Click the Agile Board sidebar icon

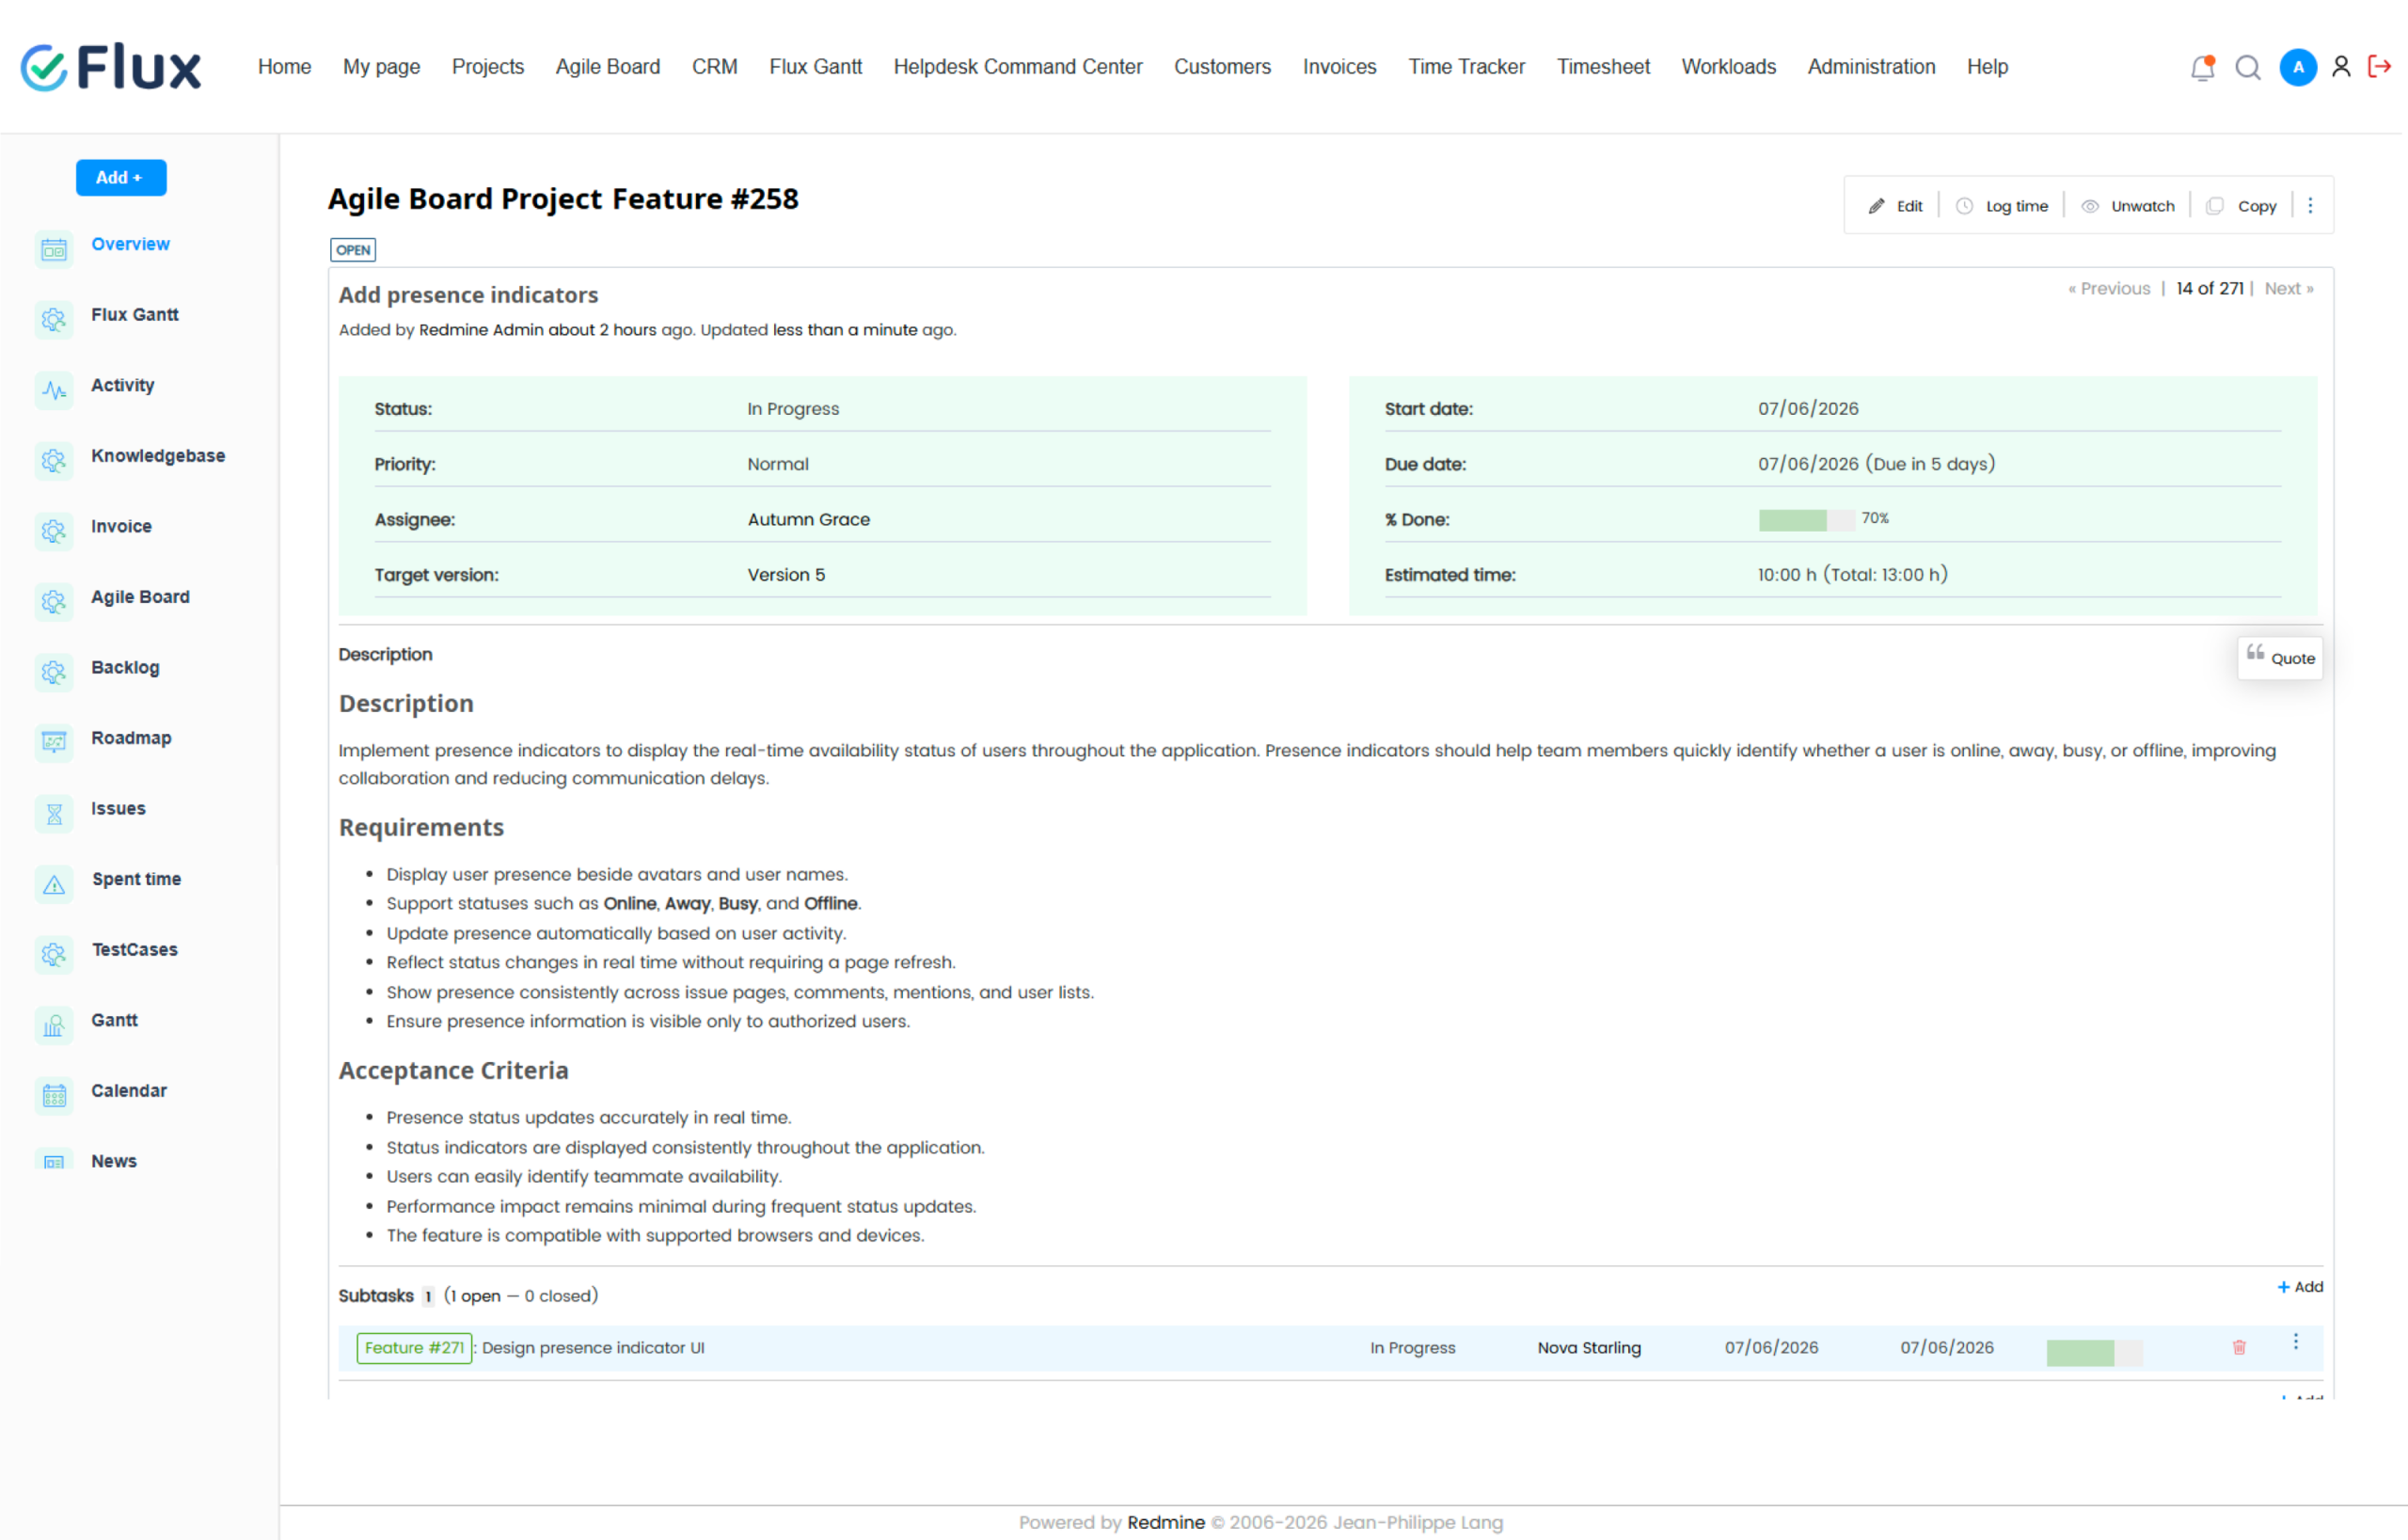pos(54,602)
